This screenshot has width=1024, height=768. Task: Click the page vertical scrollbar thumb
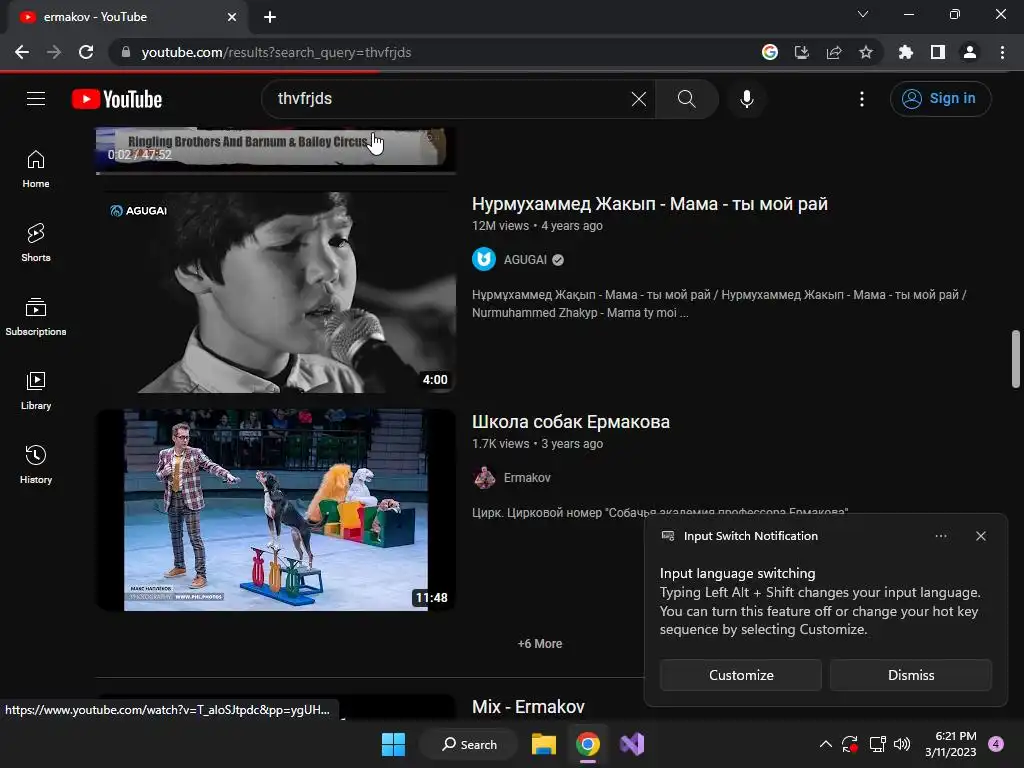coord(1016,359)
